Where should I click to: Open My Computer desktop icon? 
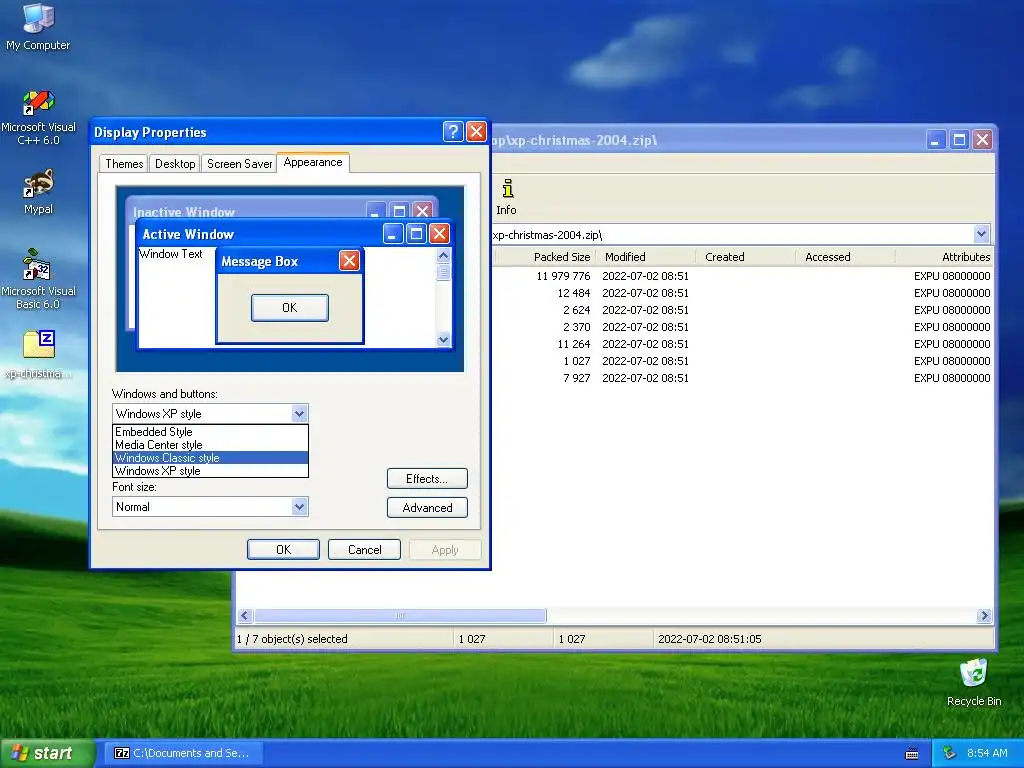38,26
